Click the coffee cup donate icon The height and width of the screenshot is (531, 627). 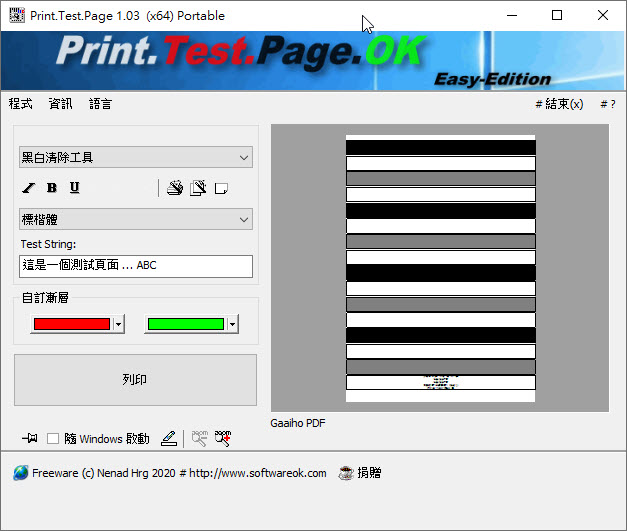[346, 473]
